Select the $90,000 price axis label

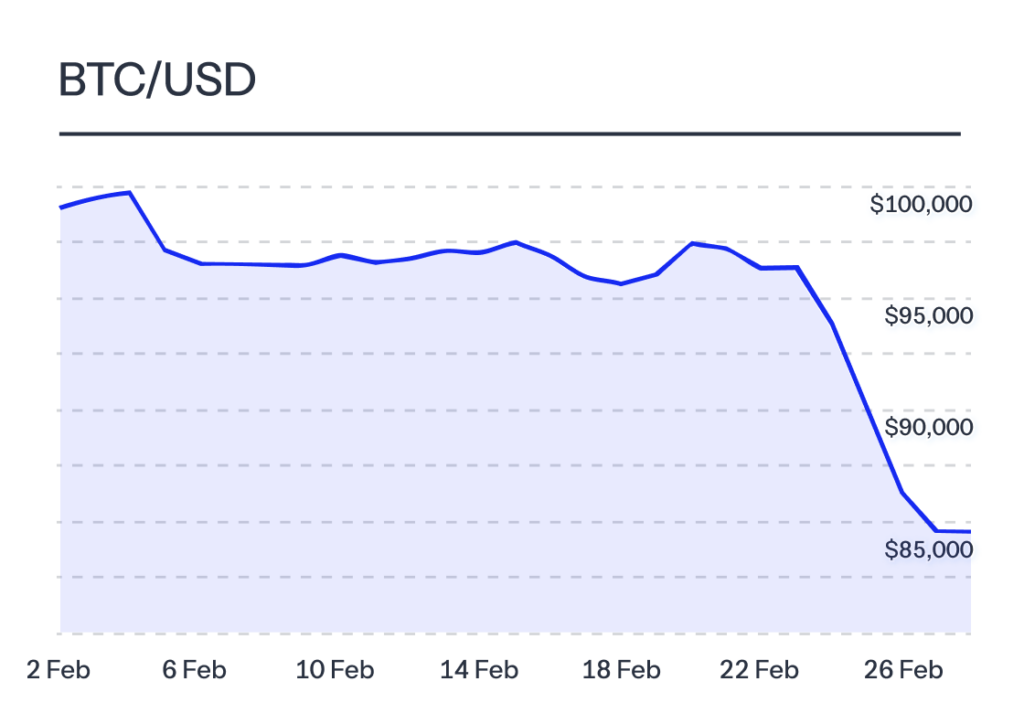click(930, 428)
